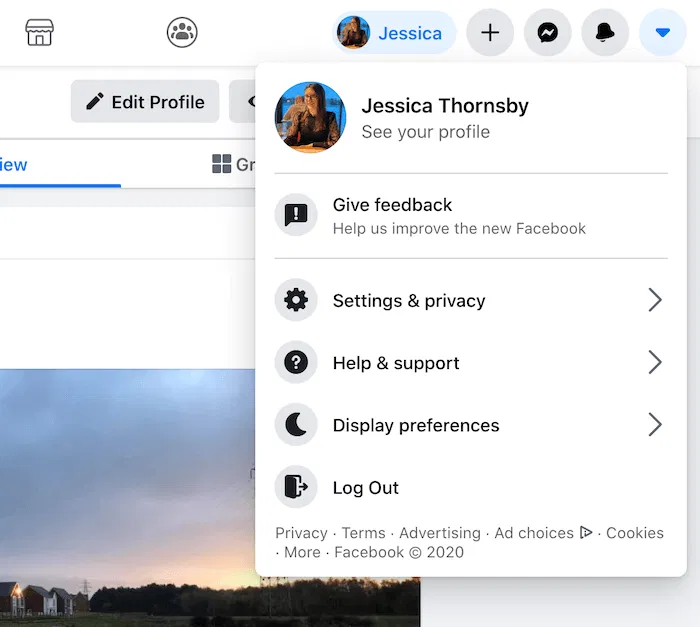
Task: Click Jessica Thornsby's profile picture in menu
Action: pos(310,118)
